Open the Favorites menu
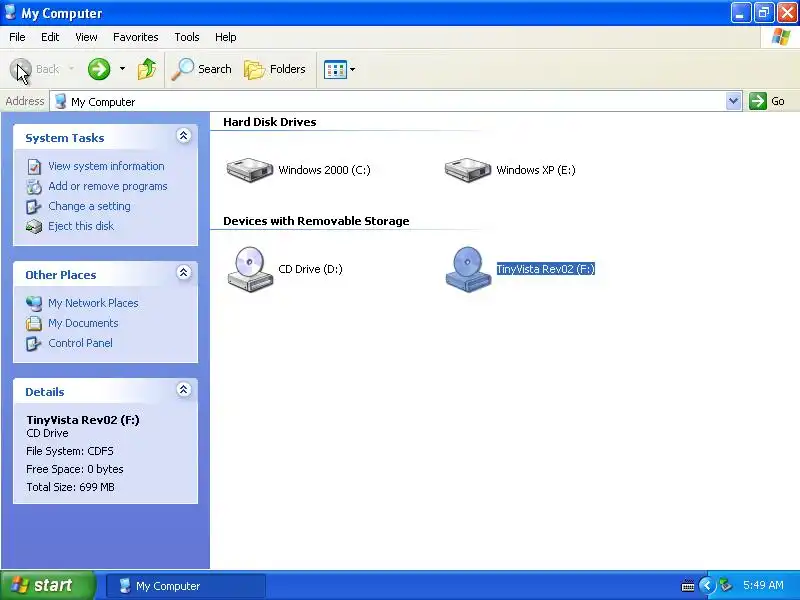Screen dimensions: 800x600 [136, 37]
